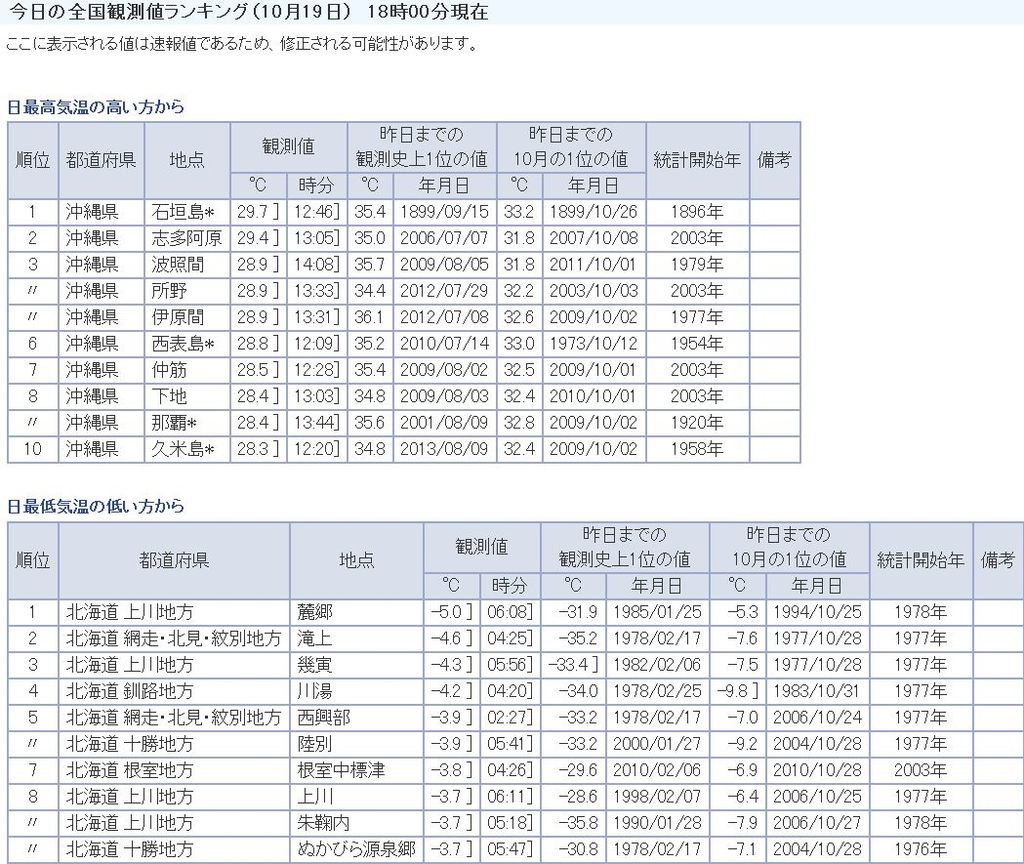Click the 北海道 釧路地方 prefecture cell
The image size is (1024, 864).
point(130,691)
